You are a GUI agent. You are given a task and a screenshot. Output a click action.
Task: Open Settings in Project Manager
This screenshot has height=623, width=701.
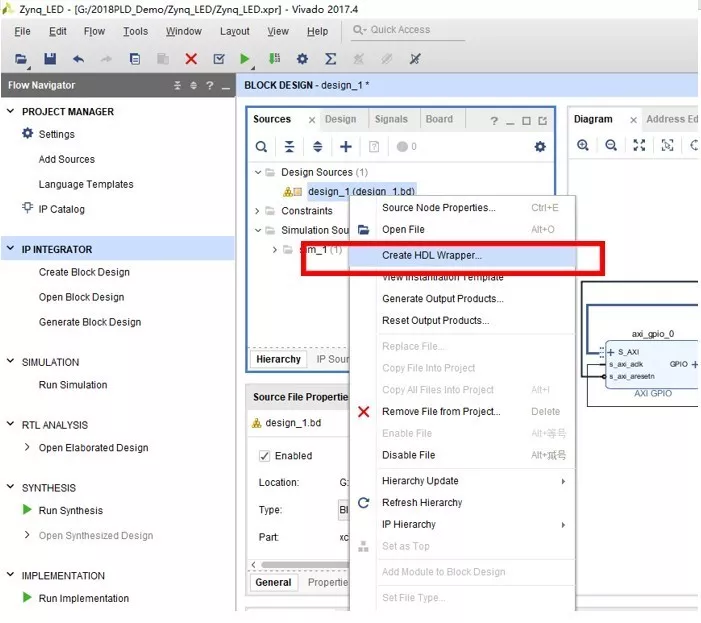click(x=56, y=134)
